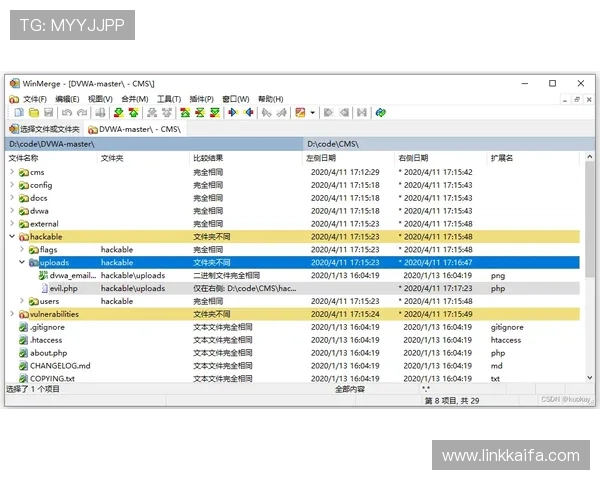Open the 窗口(W) menu
The image size is (600, 480).
pos(236,99)
